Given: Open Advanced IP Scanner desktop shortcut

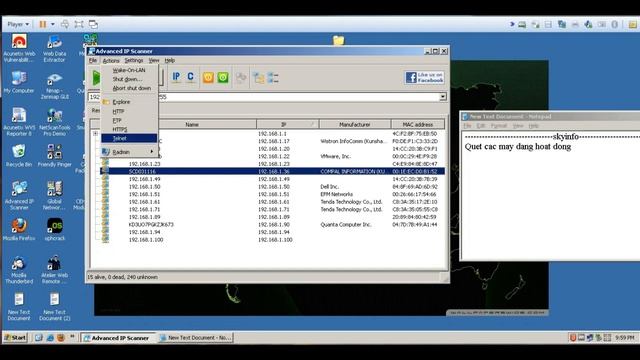Looking at the screenshot, I should coord(19,196).
